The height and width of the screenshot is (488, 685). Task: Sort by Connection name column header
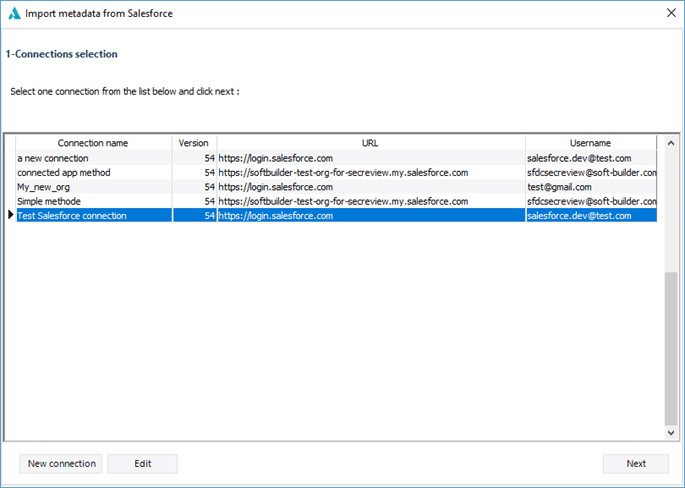(93, 143)
